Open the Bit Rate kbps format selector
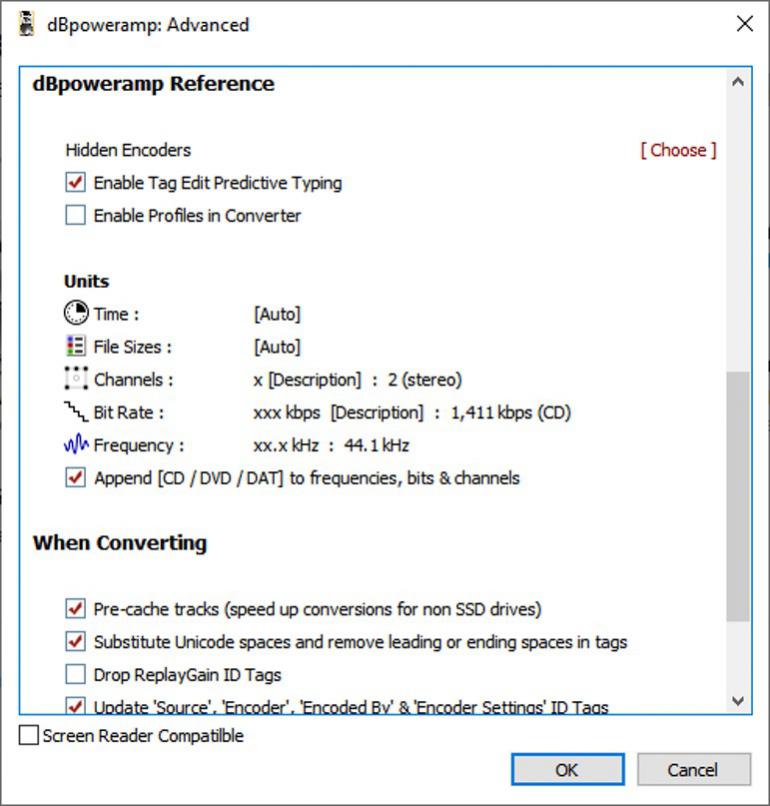 point(411,412)
